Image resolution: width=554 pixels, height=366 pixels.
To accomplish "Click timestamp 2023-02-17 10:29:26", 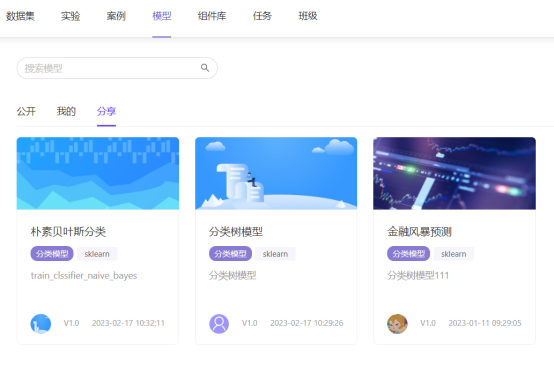I will tap(307, 323).
